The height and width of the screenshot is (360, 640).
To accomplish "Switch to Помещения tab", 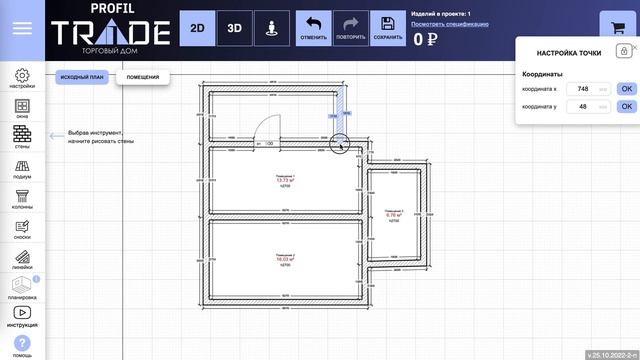I will pyautogui.click(x=143, y=77).
